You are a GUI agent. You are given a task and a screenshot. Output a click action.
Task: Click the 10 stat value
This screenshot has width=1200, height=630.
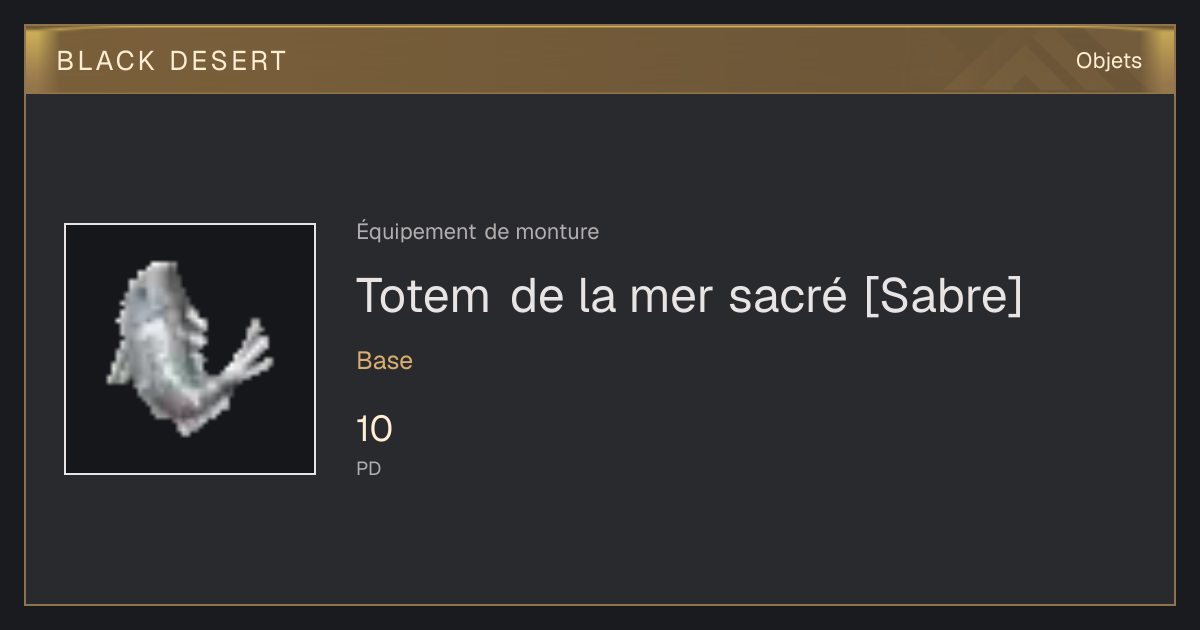click(x=375, y=430)
